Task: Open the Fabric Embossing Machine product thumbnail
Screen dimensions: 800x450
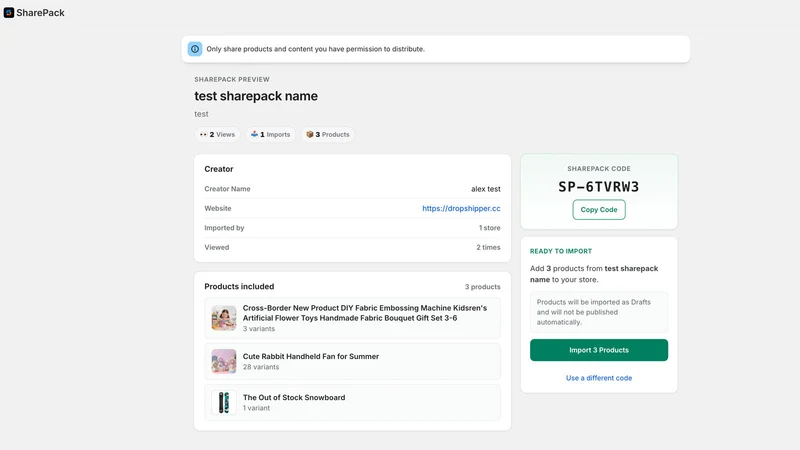Action: tap(223, 318)
